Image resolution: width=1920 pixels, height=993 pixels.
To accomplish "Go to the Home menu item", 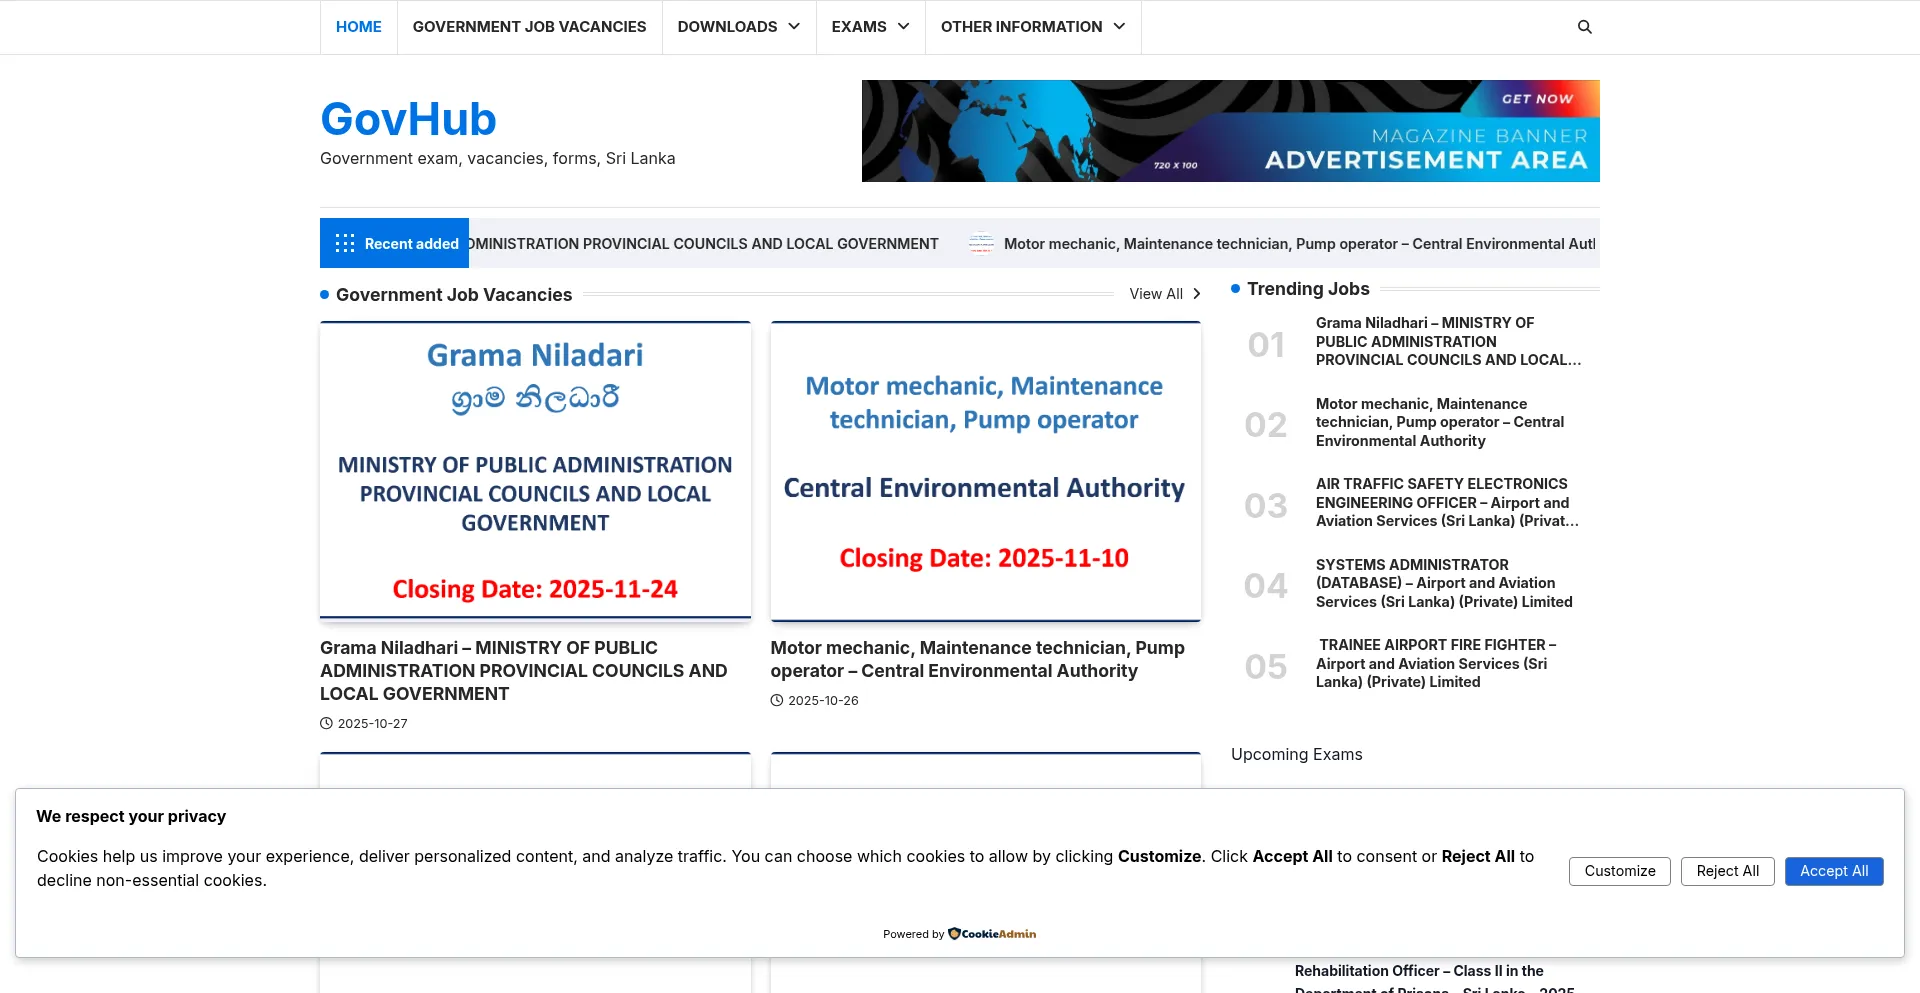I will point(358,27).
